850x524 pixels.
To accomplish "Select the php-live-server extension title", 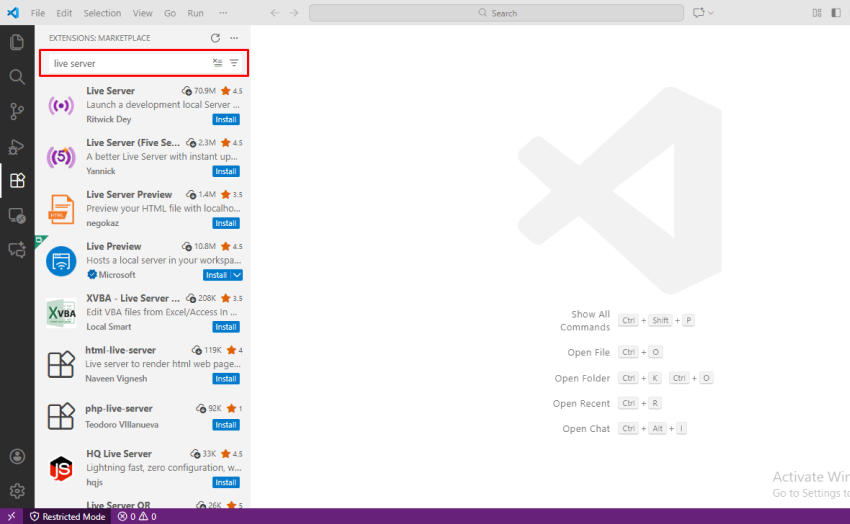I will coord(119,409).
